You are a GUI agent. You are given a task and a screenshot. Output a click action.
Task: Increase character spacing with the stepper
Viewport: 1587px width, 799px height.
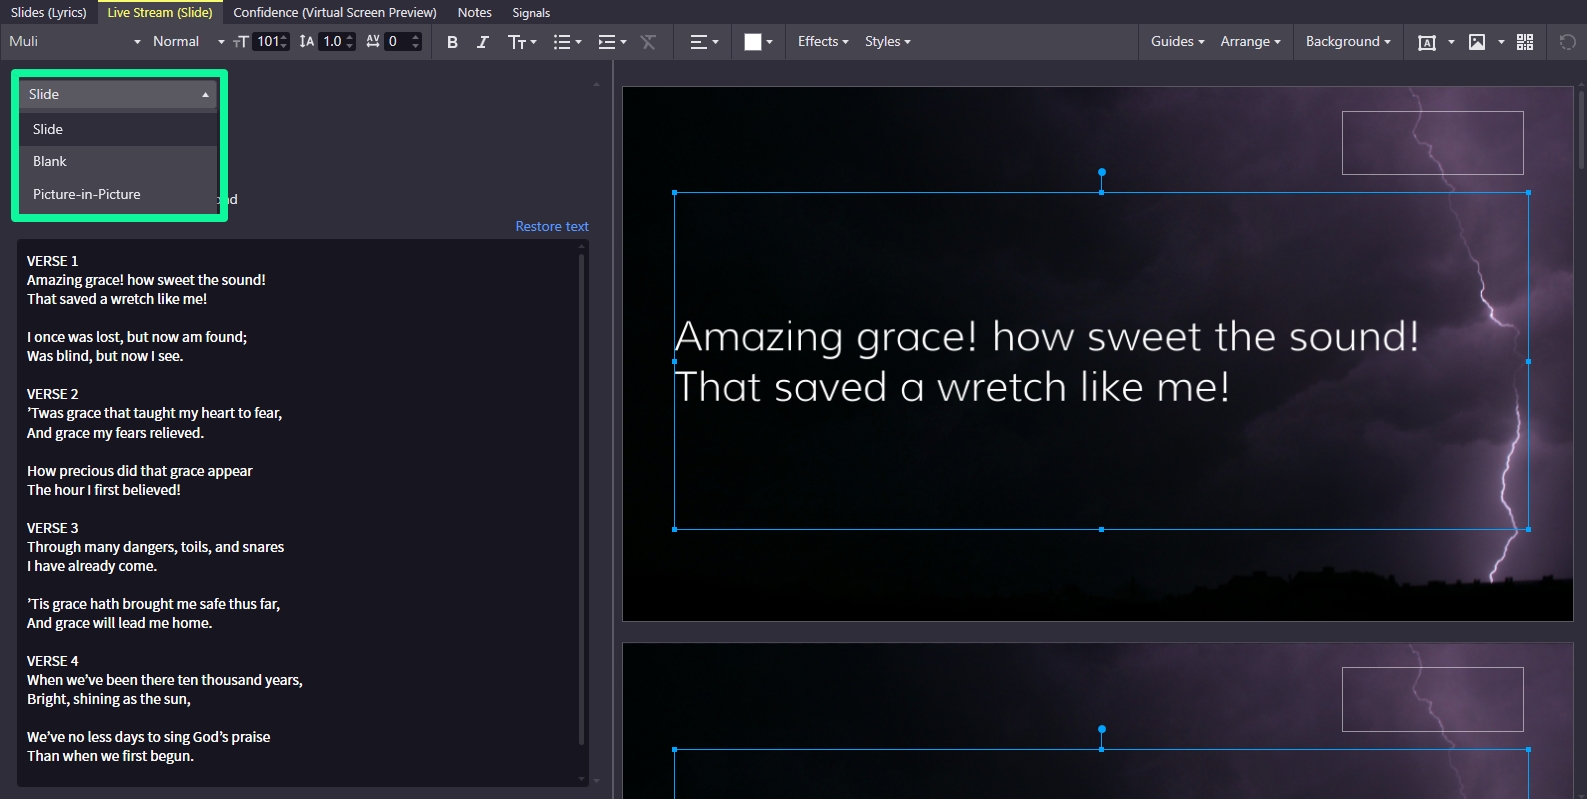click(x=416, y=37)
